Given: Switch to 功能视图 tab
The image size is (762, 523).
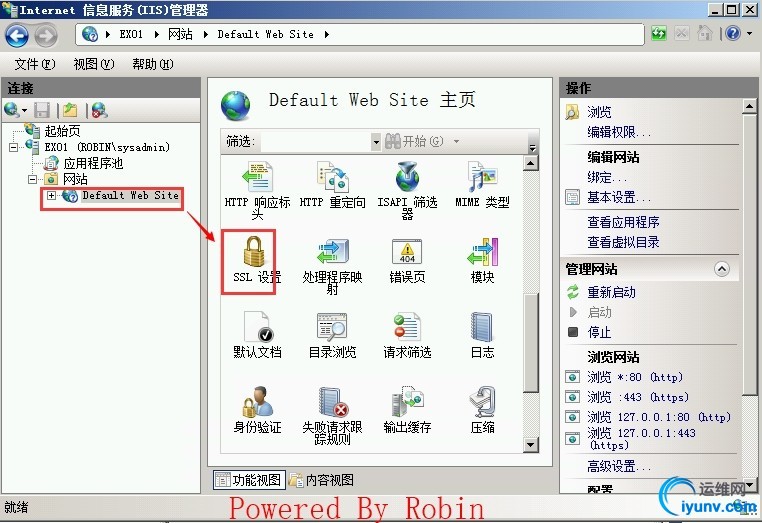Looking at the screenshot, I should tap(249, 480).
